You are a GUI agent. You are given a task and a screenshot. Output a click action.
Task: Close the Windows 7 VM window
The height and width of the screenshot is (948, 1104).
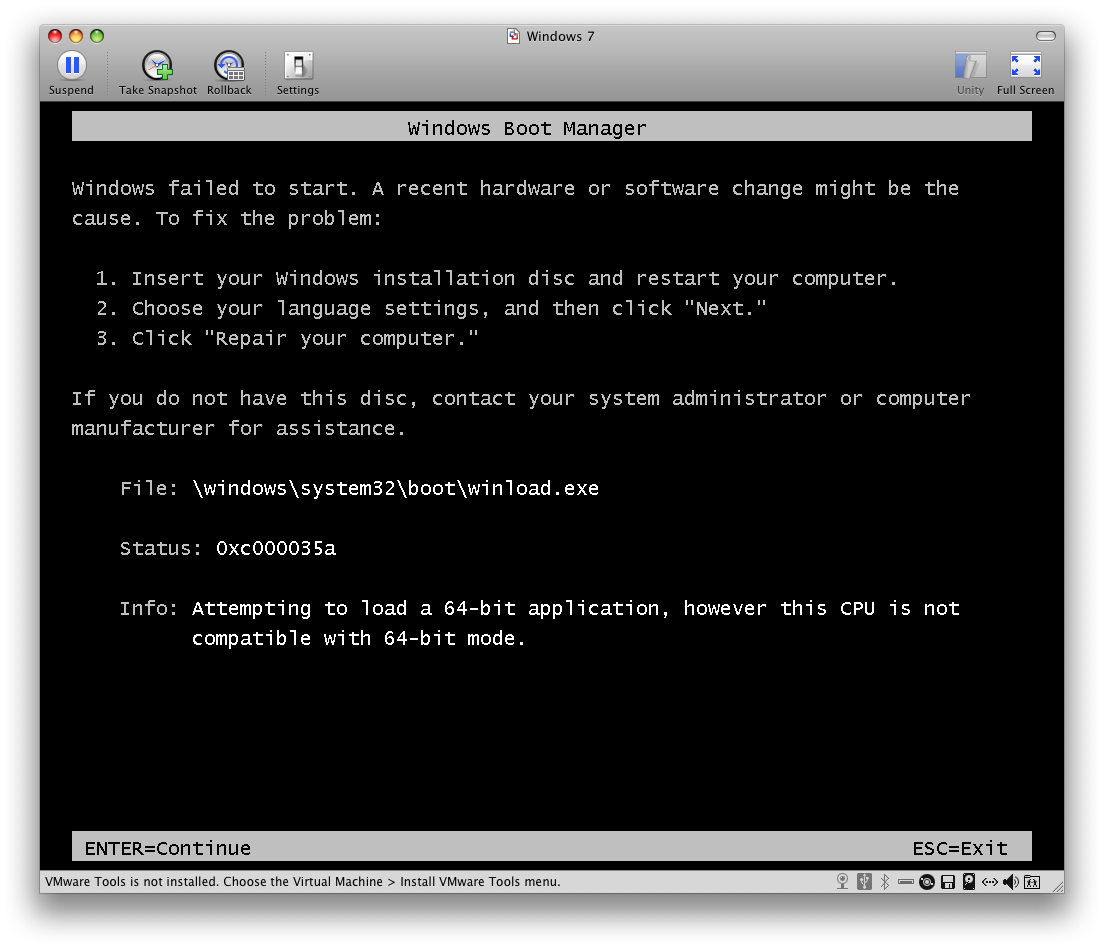[55, 36]
